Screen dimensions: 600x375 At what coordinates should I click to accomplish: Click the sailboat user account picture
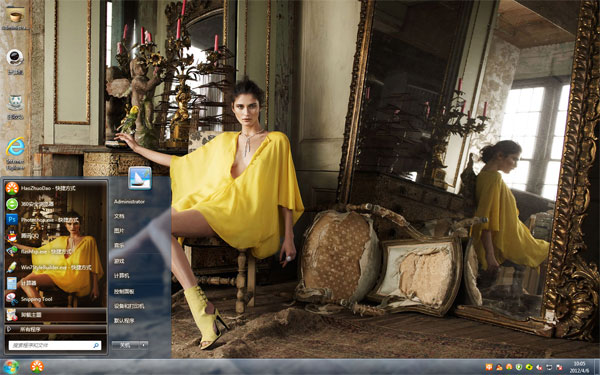140,178
